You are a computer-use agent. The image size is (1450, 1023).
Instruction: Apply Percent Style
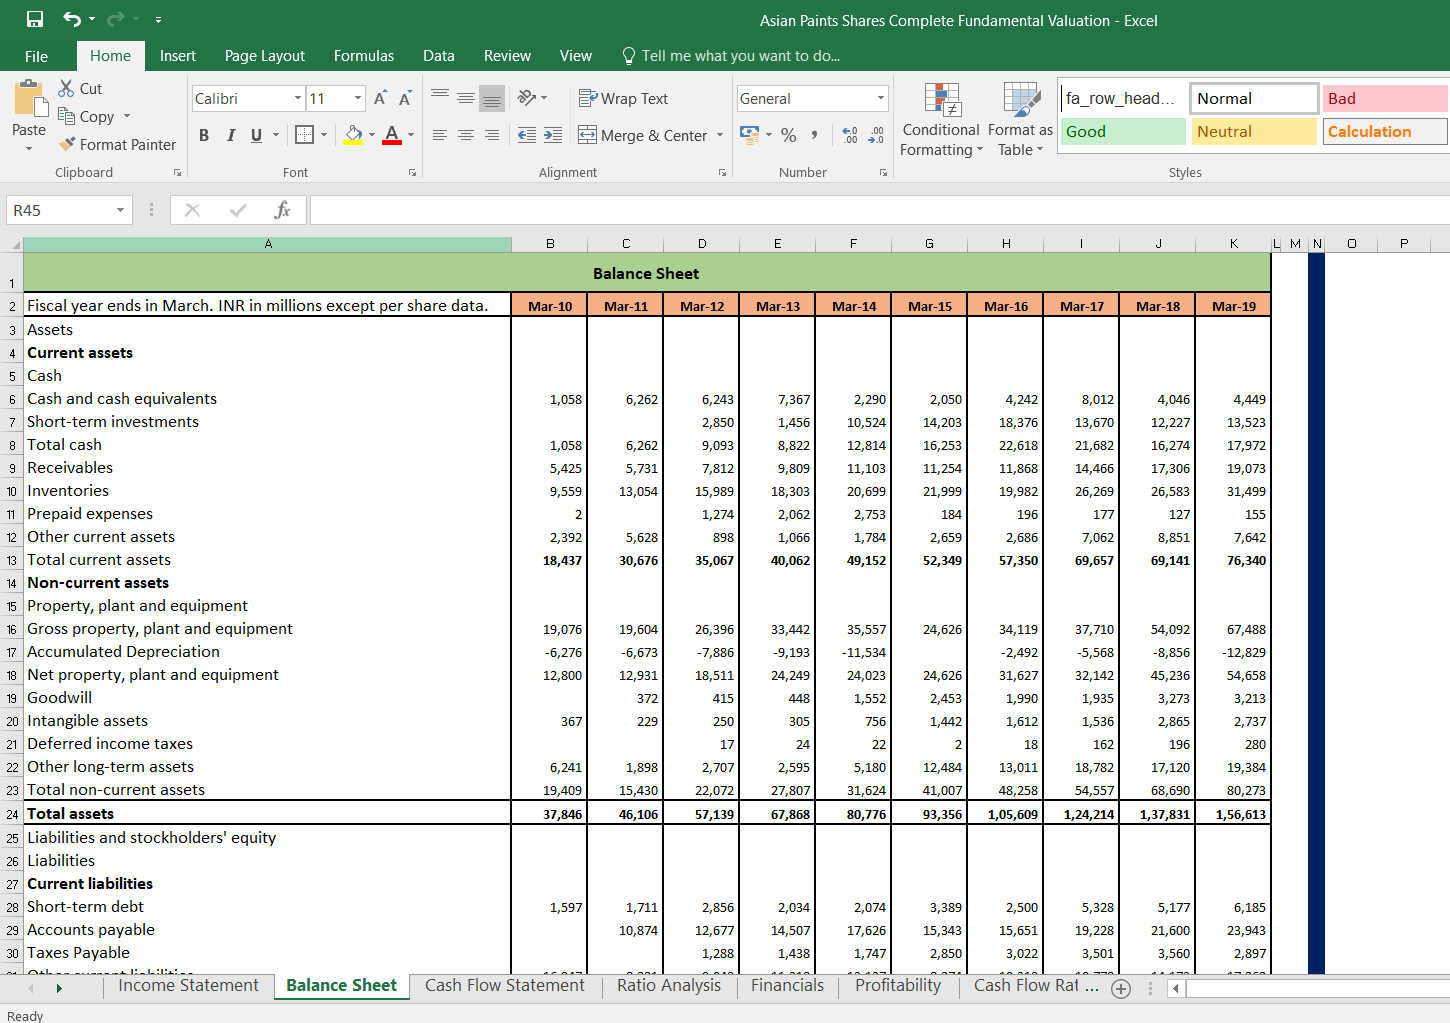click(789, 135)
